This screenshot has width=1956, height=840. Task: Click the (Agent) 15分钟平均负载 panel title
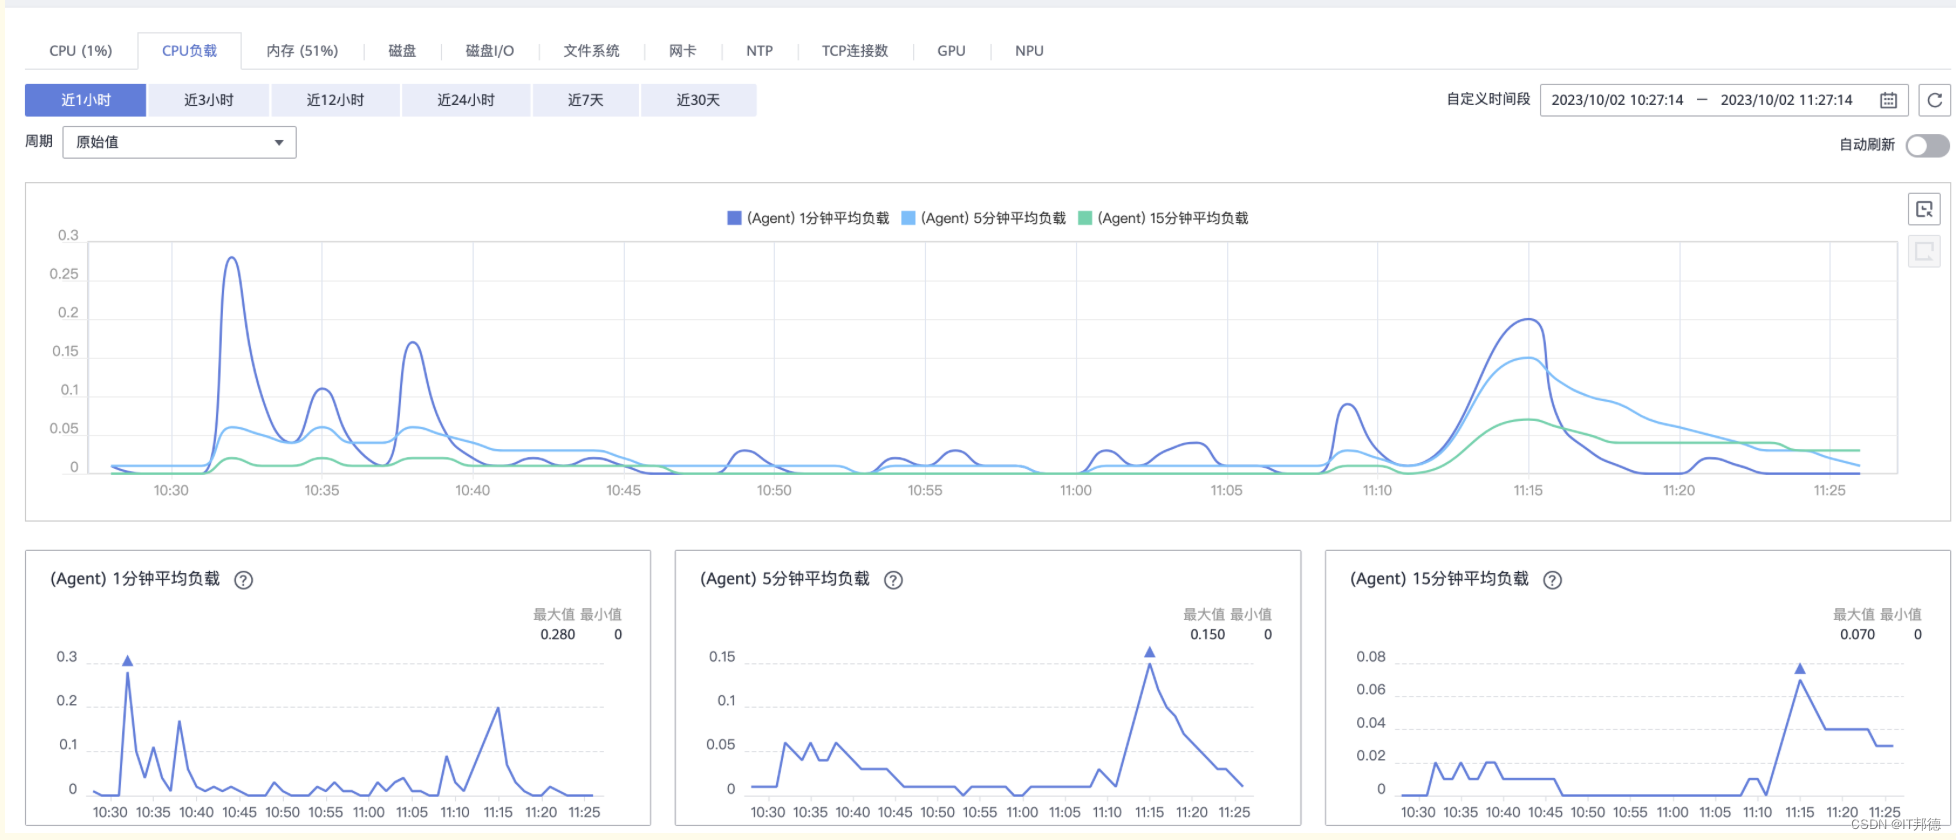click(x=1439, y=579)
